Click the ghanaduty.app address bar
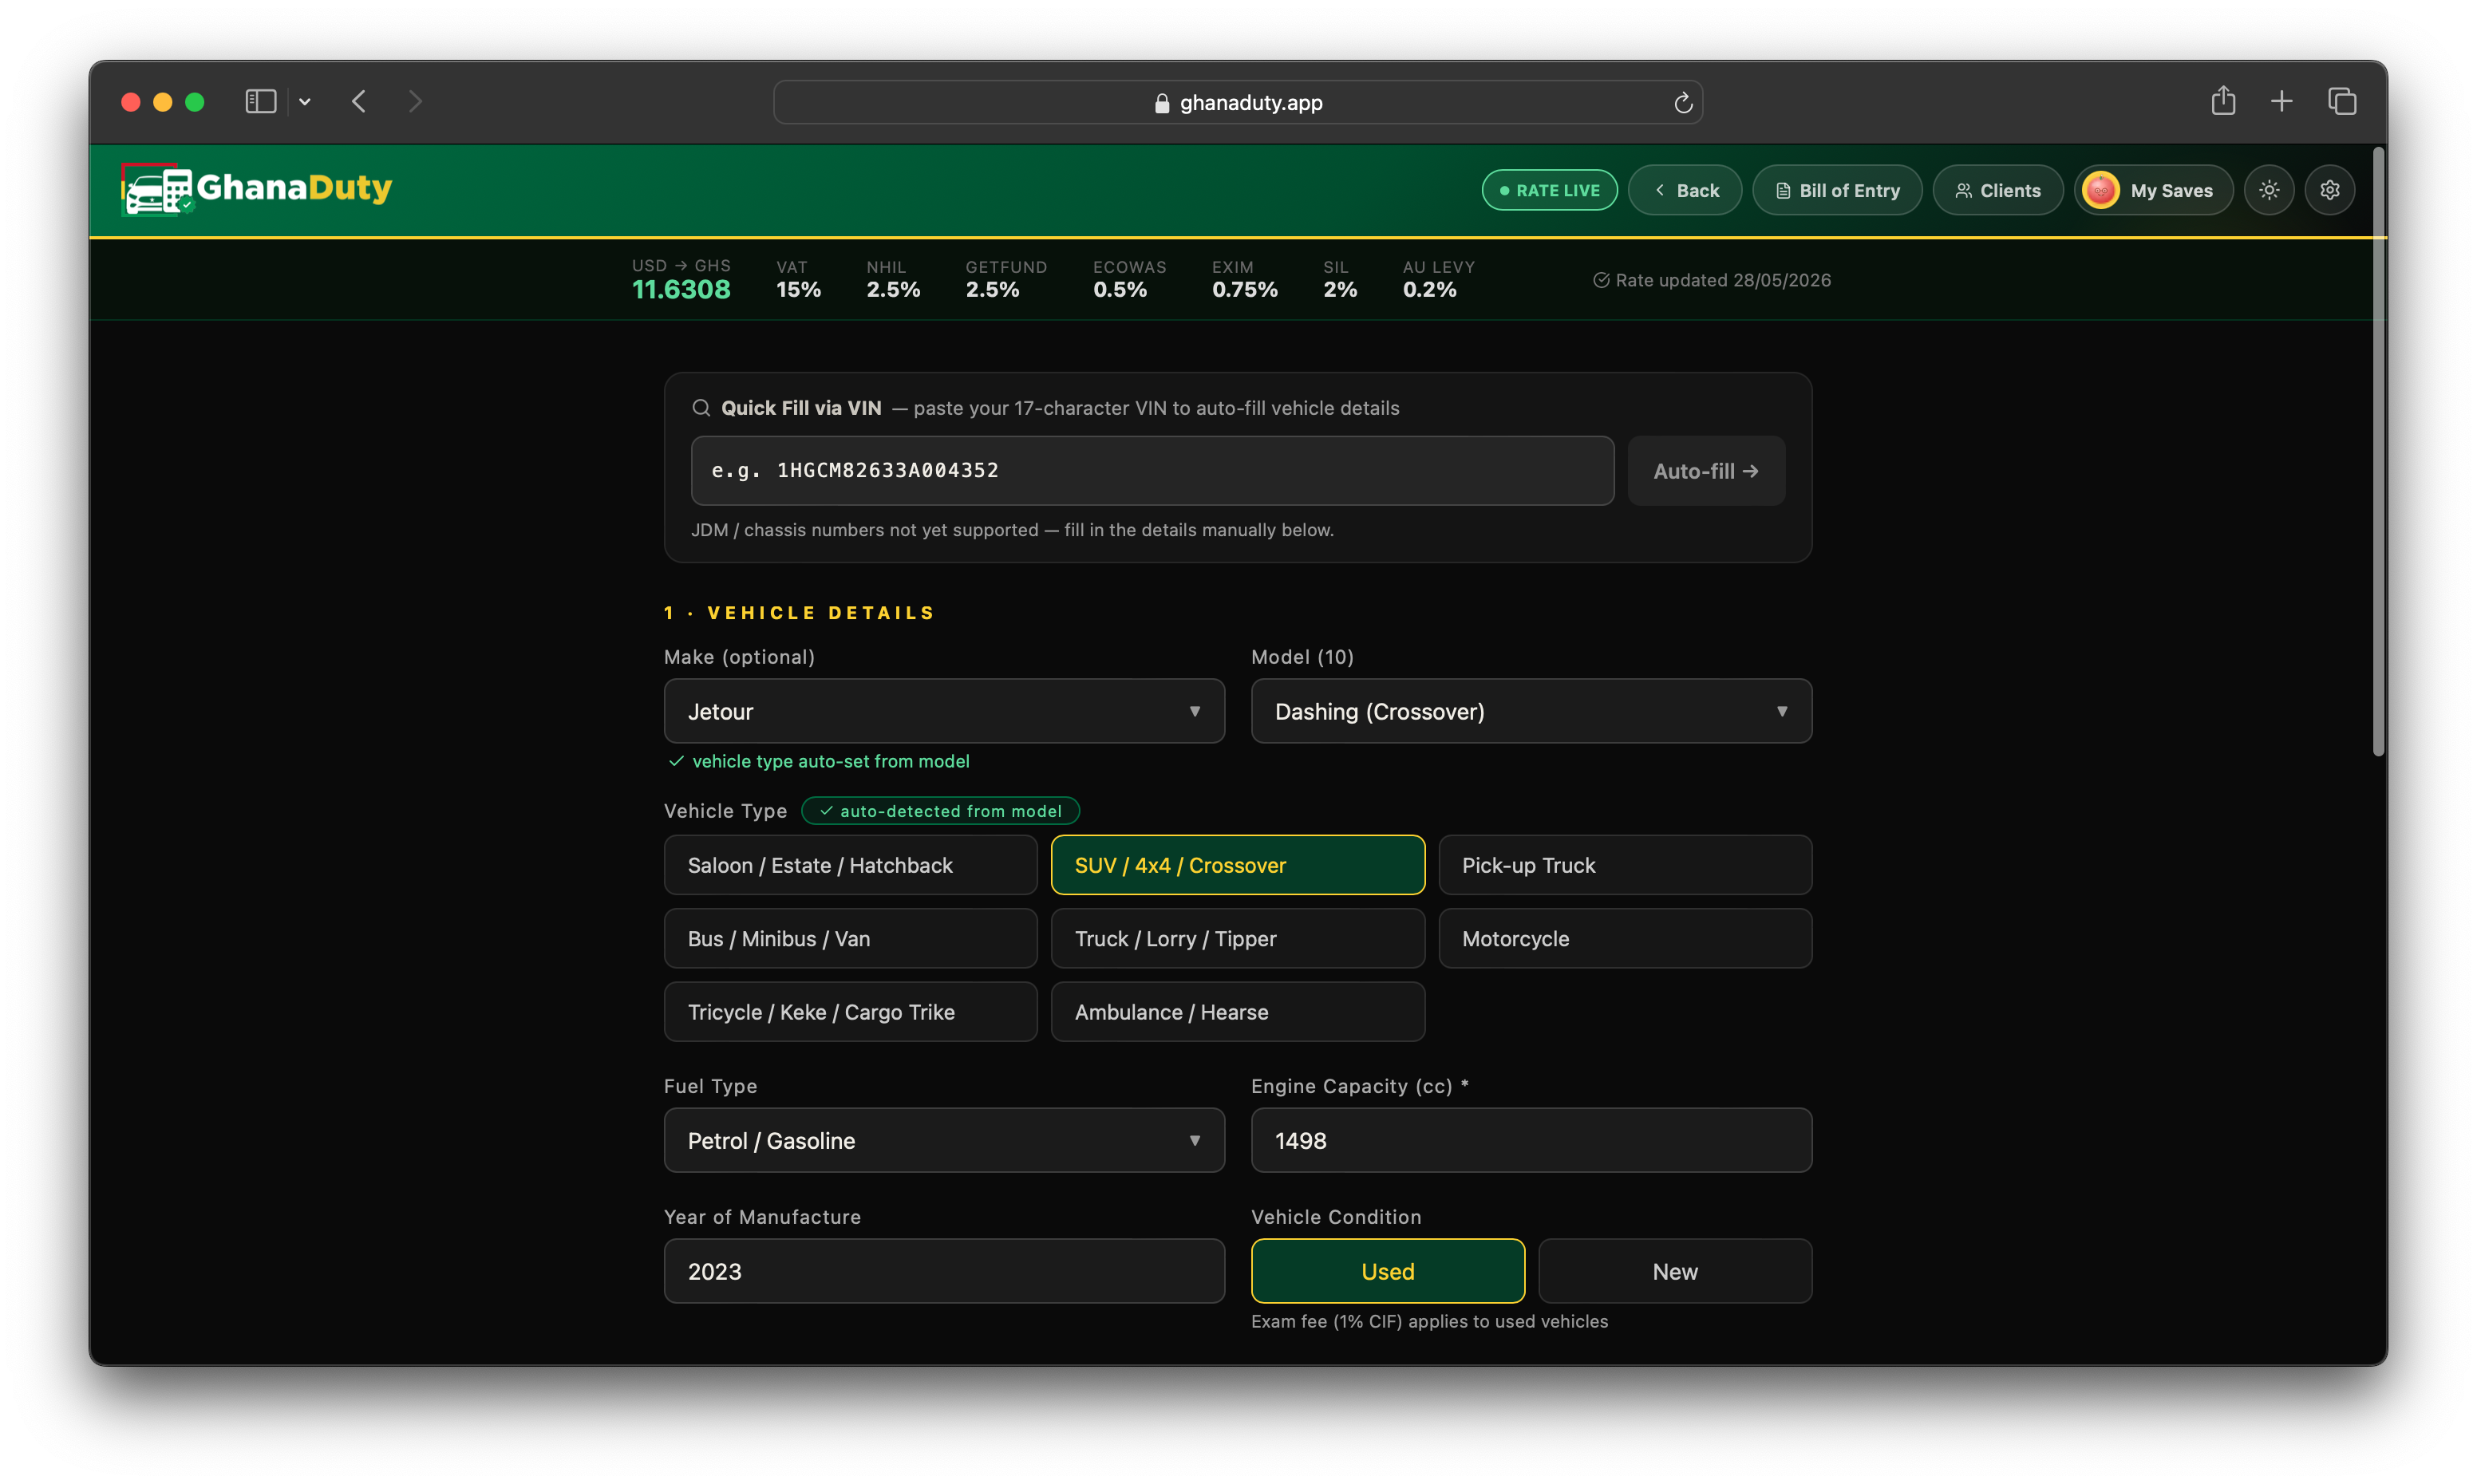Screen dimensions: 2477x1484 1238,102
